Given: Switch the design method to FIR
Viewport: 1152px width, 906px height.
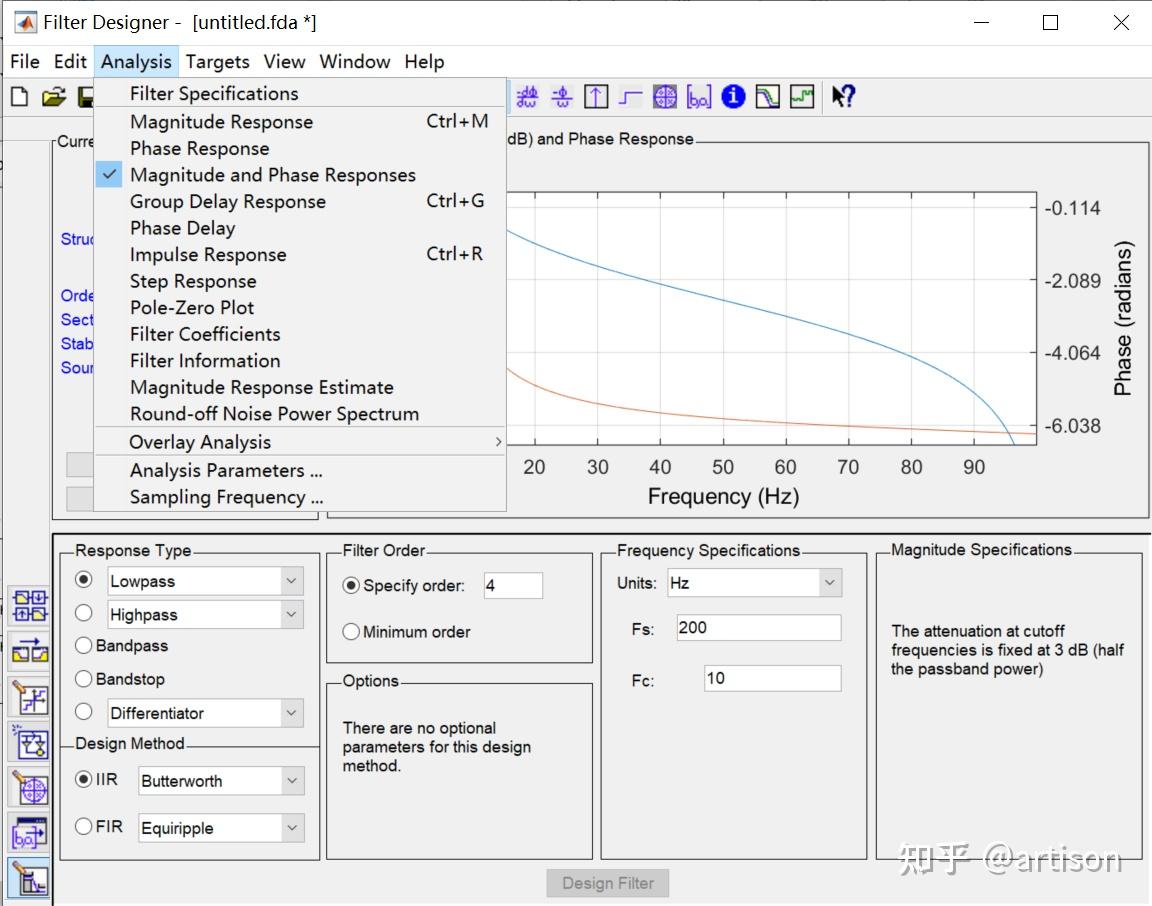Looking at the screenshot, I should [84, 827].
